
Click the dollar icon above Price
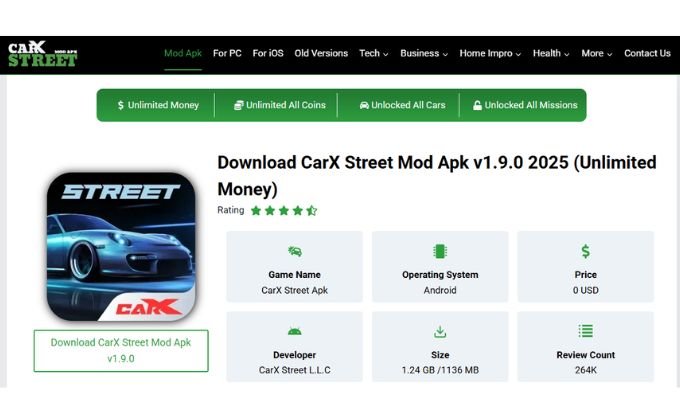tap(586, 252)
